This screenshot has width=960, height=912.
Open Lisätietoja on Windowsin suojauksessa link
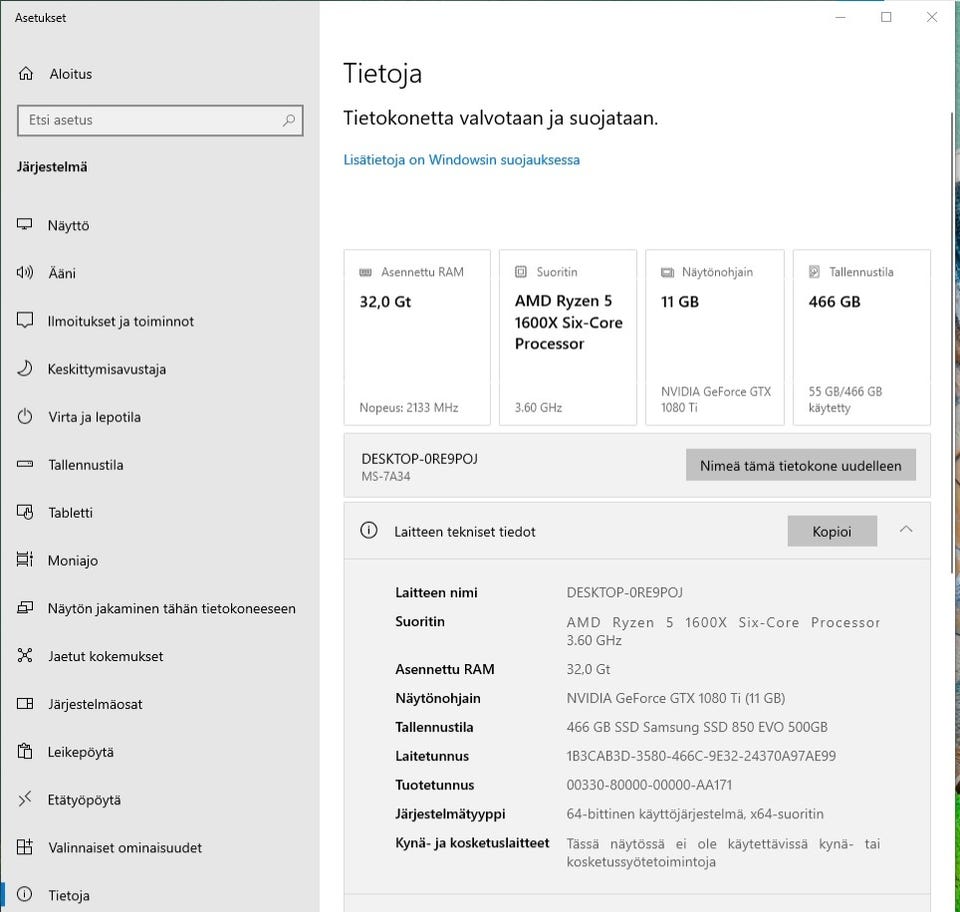462,160
